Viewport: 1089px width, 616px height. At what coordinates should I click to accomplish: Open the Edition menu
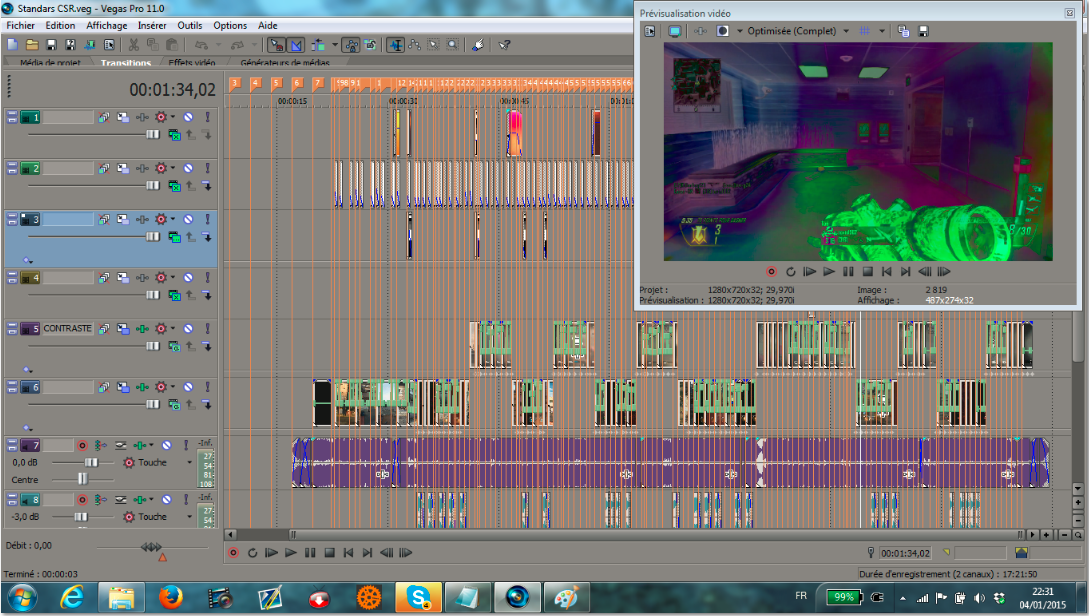pos(60,25)
